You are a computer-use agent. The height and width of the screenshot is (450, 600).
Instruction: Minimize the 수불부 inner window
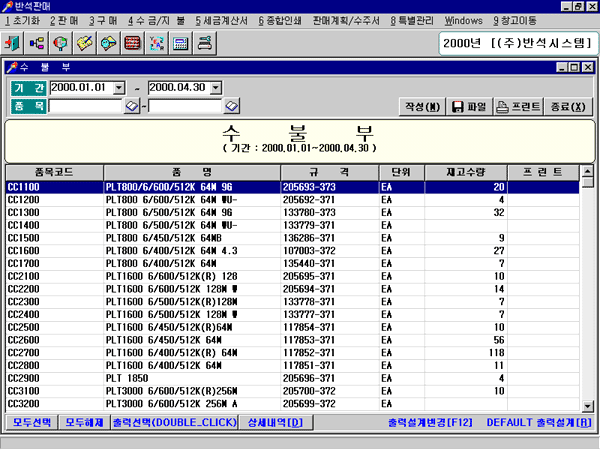click(x=562, y=67)
